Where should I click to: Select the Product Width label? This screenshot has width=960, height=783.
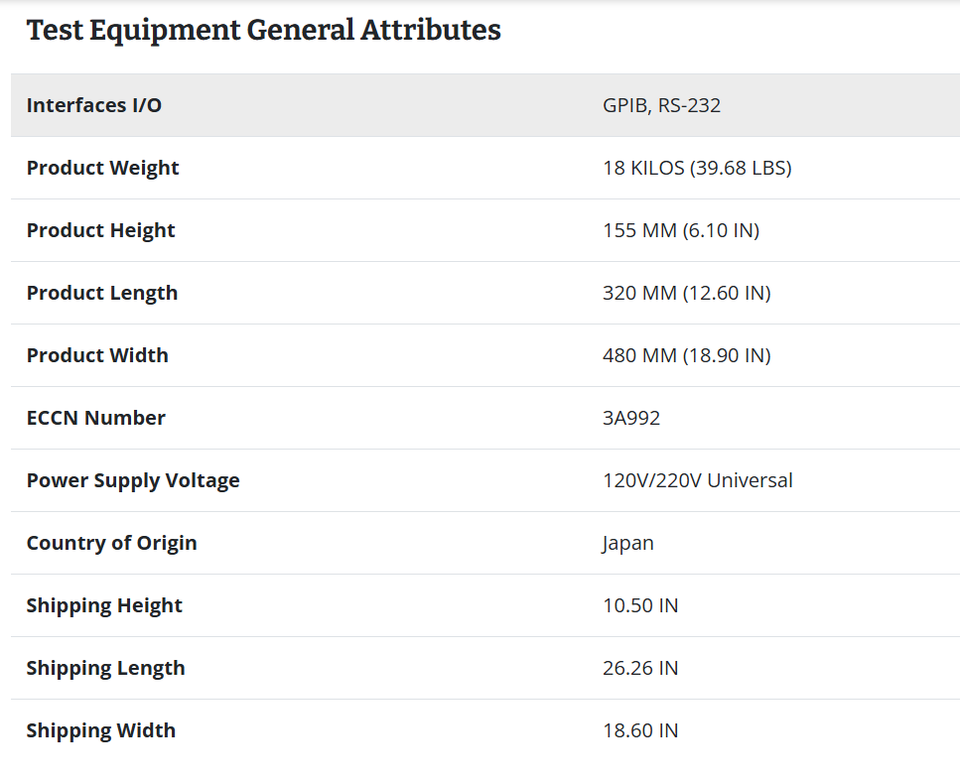[x=97, y=356]
